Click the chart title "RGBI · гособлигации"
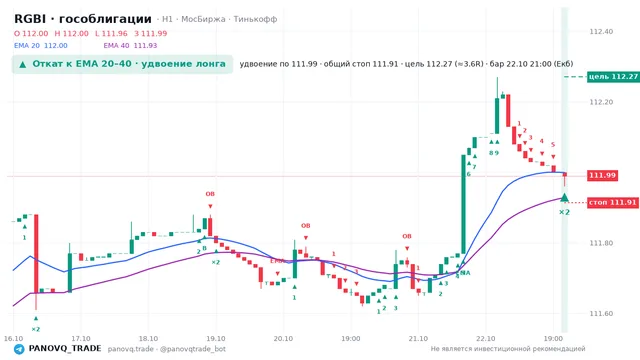 pyautogui.click(x=83, y=19)
